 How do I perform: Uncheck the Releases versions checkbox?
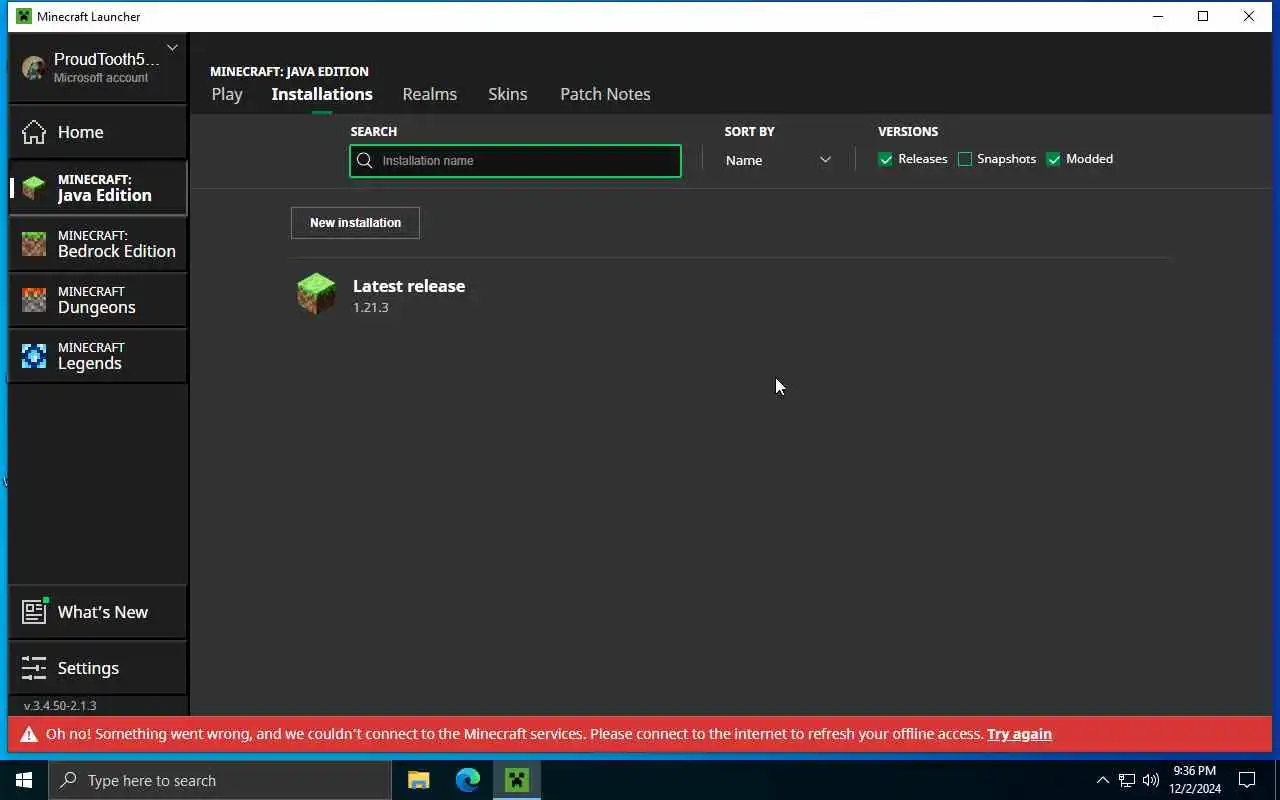(885, 159)
